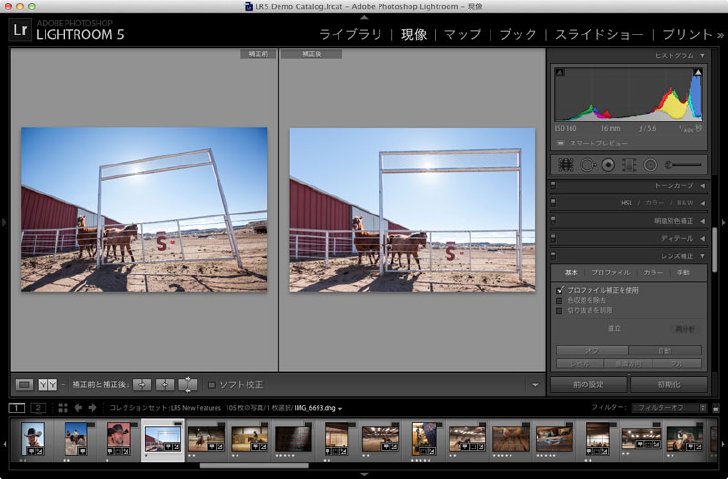This screenshot has height=479, width=728.
Task: Uncheck プロファイル補正を使用 checkbox
Action: tap(559, 291)
